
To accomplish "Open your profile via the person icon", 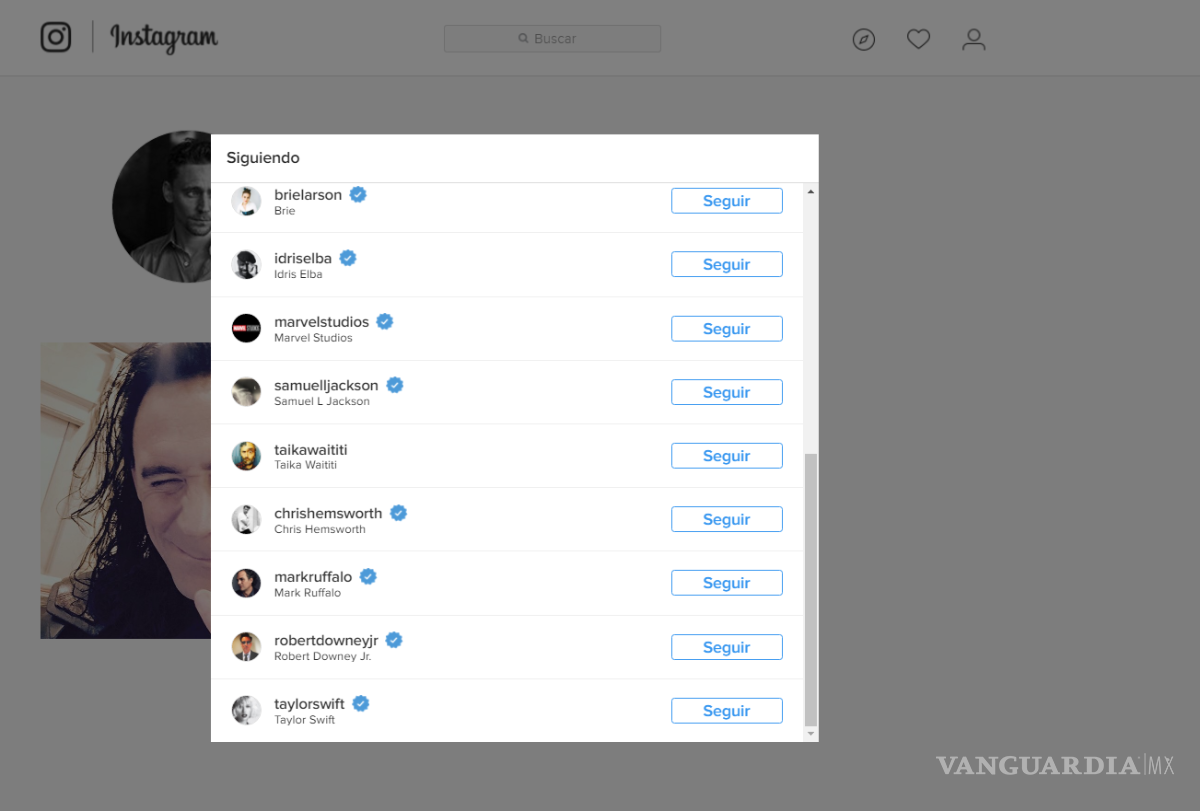I will point(973,39).
